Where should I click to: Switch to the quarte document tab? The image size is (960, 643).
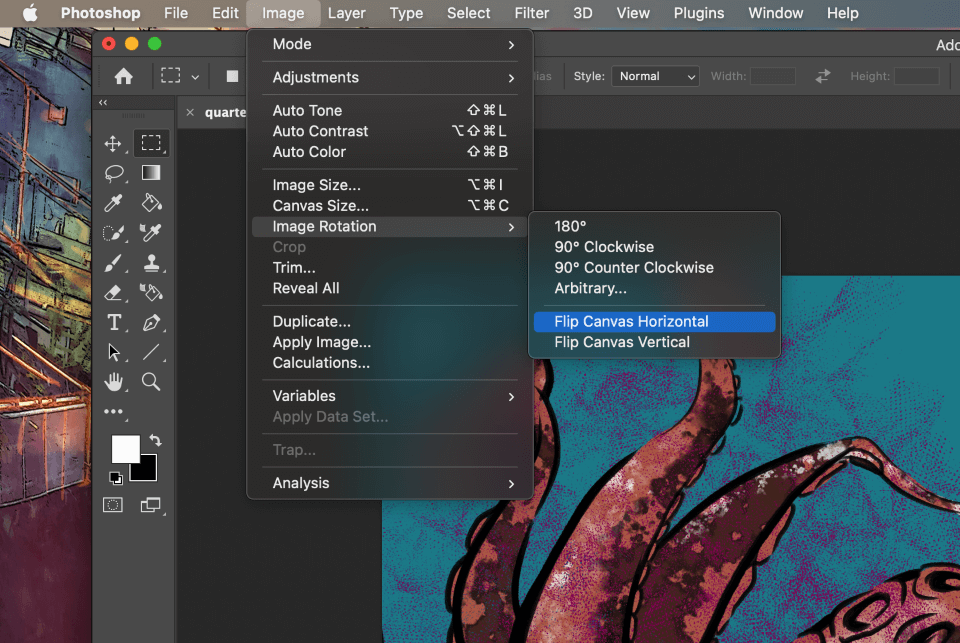coord(225,112)
